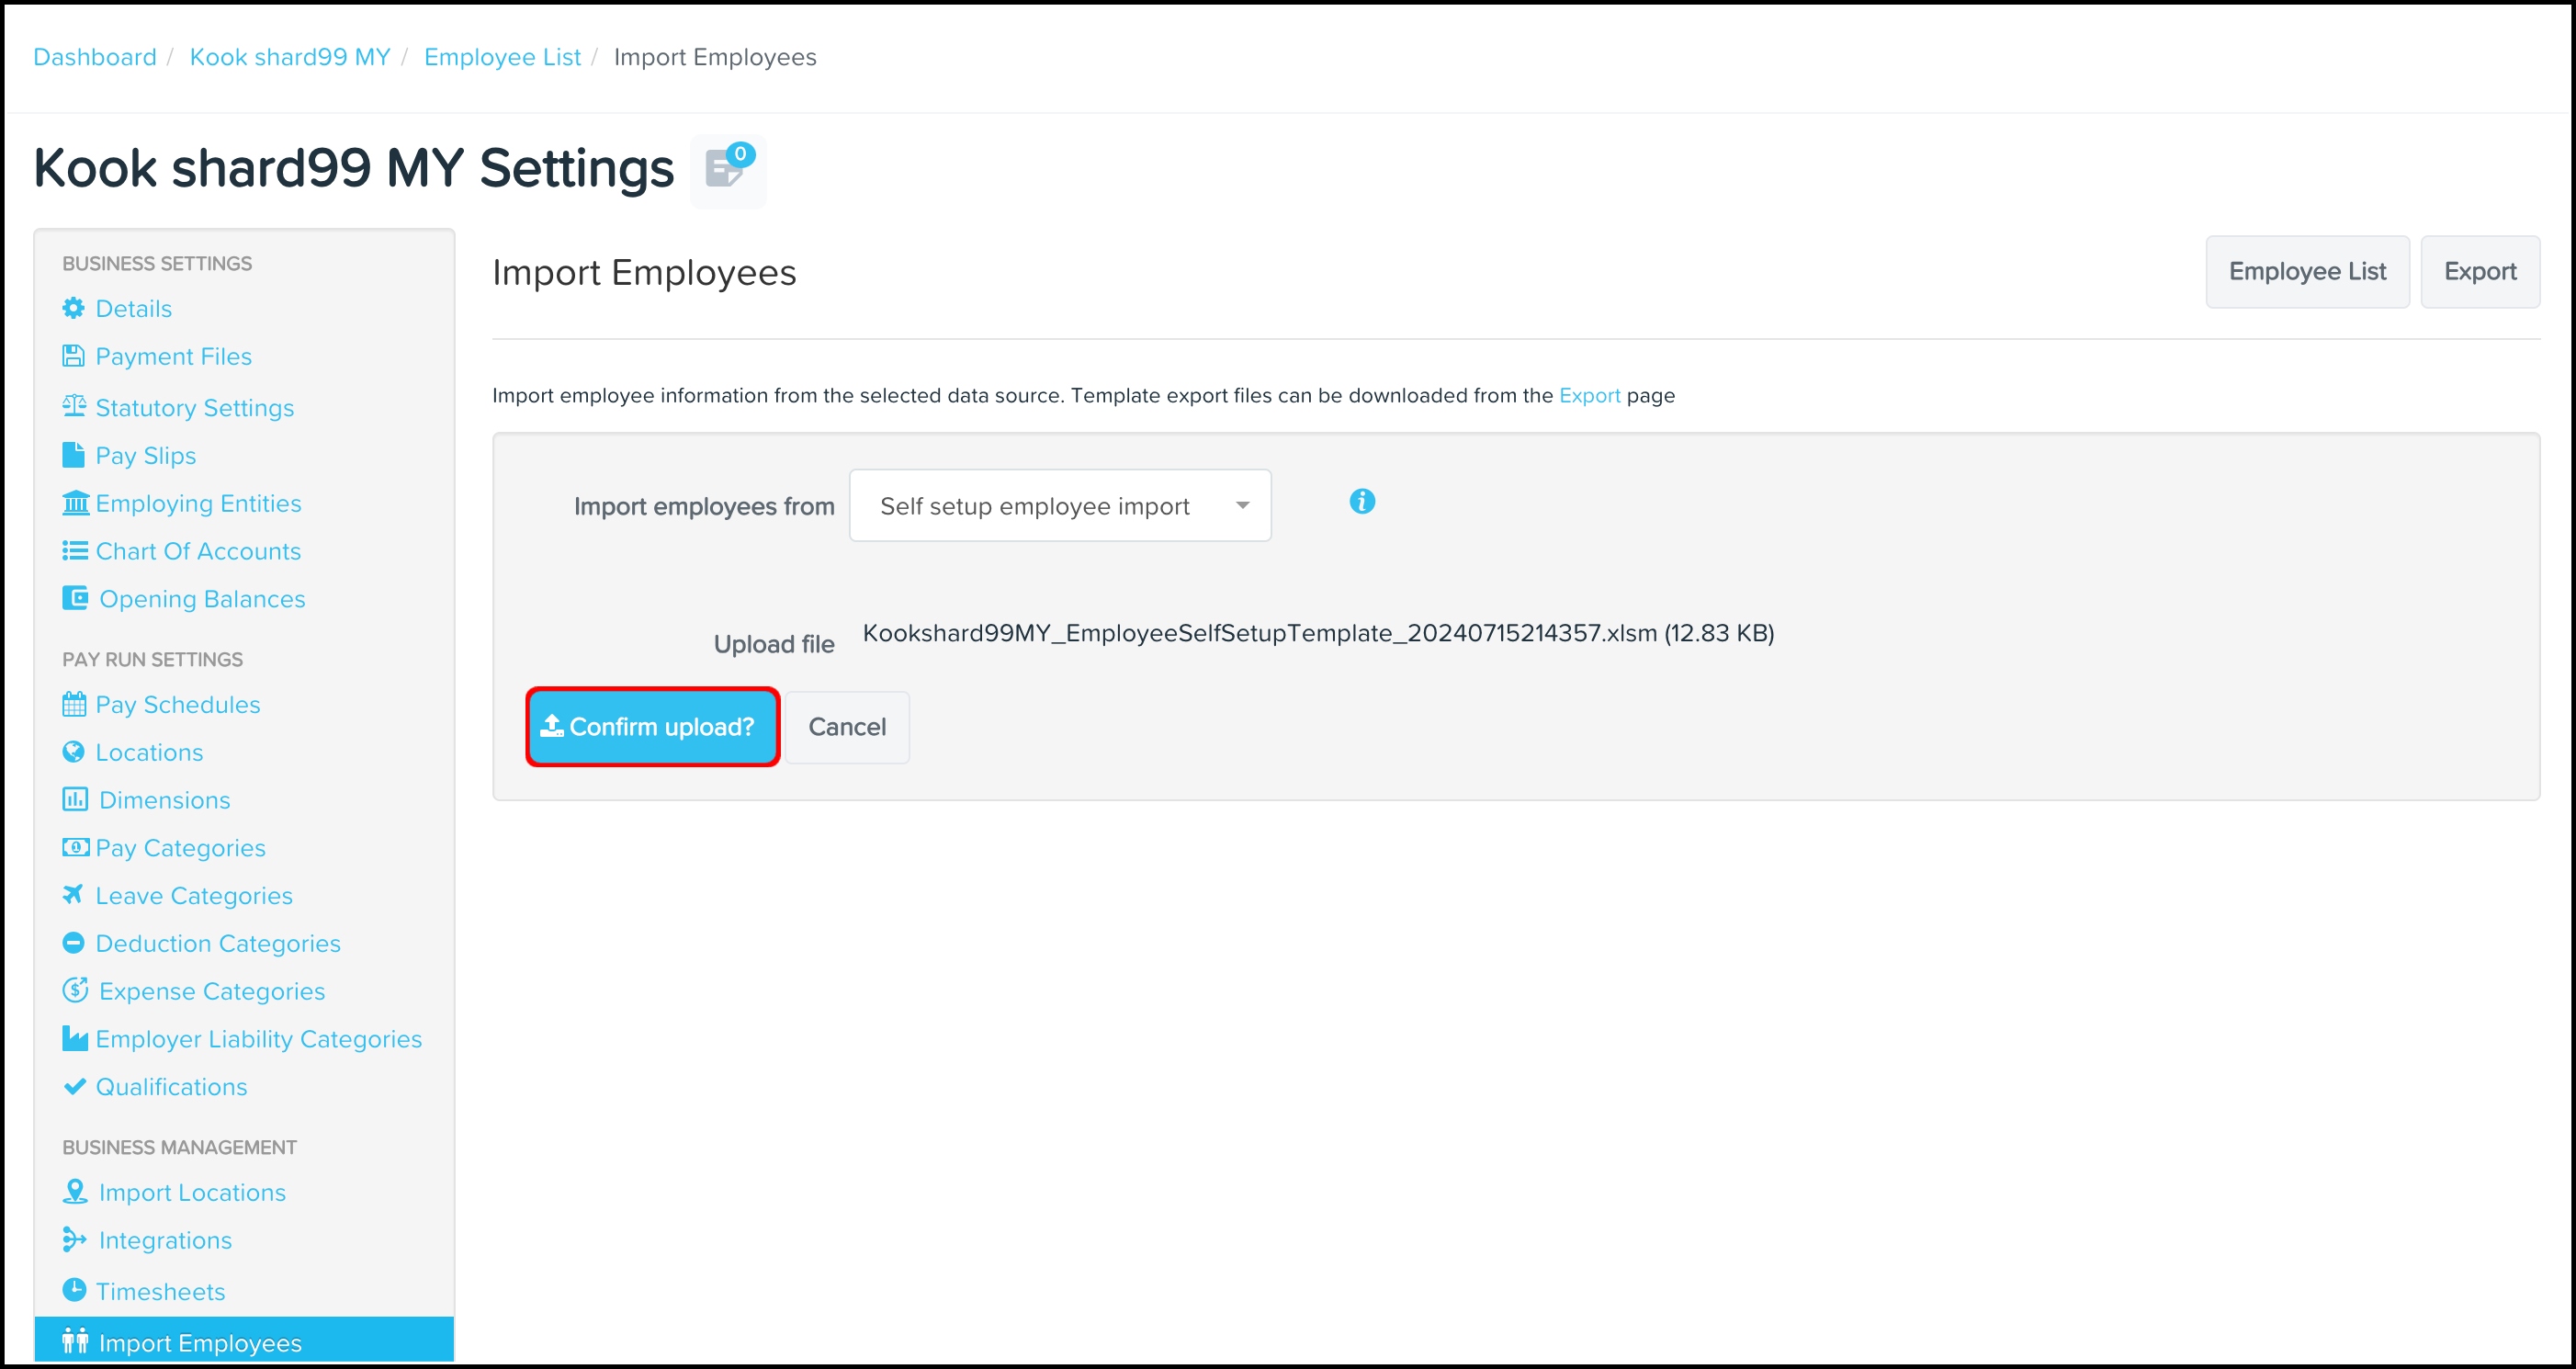Go to Import Employees in the sidebar

[199, 1342]
